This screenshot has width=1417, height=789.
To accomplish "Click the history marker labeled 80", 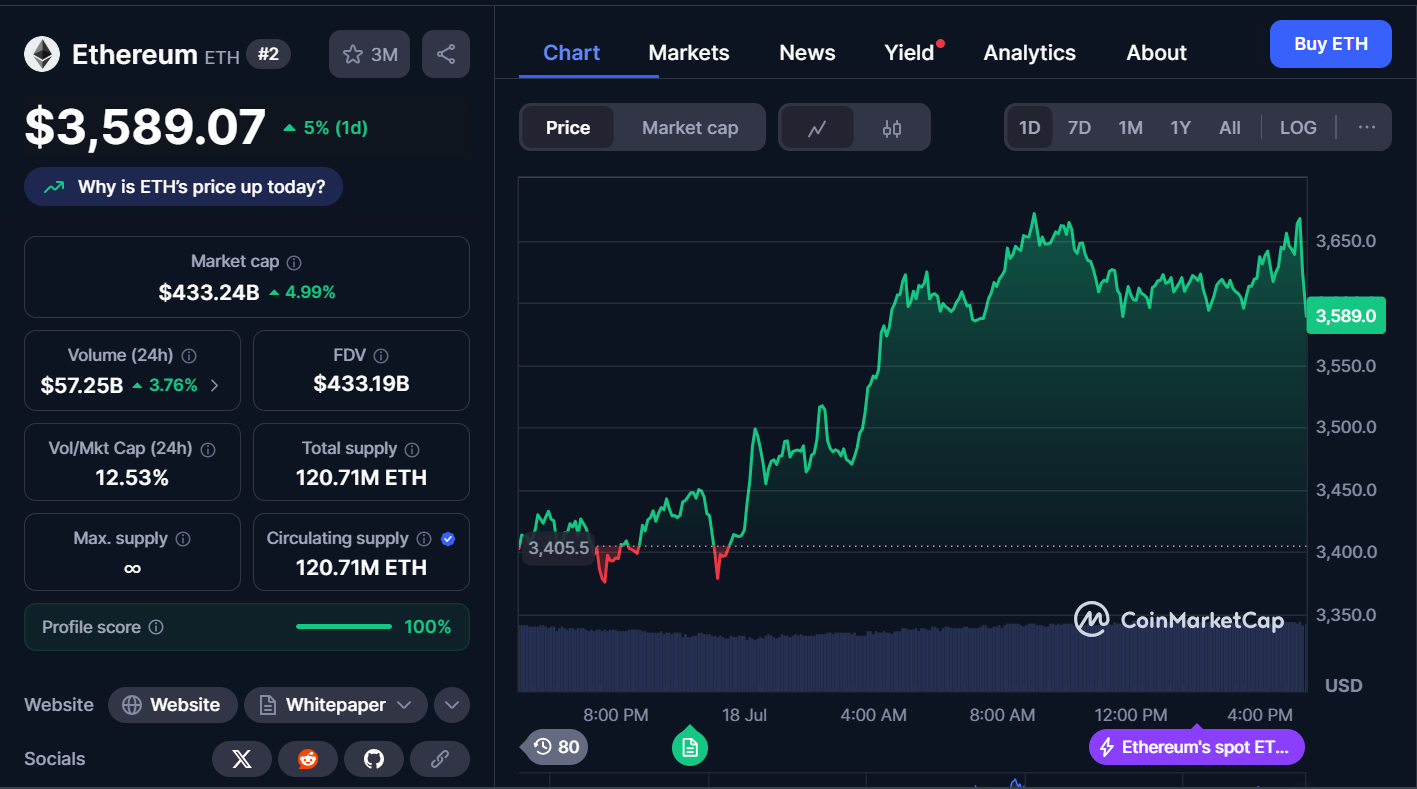I will [x=556, y=746].
